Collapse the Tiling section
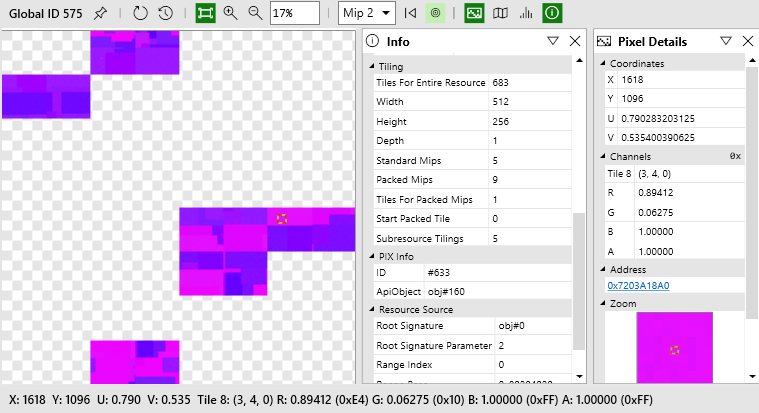This screenshot has height=413, width=759. (372, 66)
